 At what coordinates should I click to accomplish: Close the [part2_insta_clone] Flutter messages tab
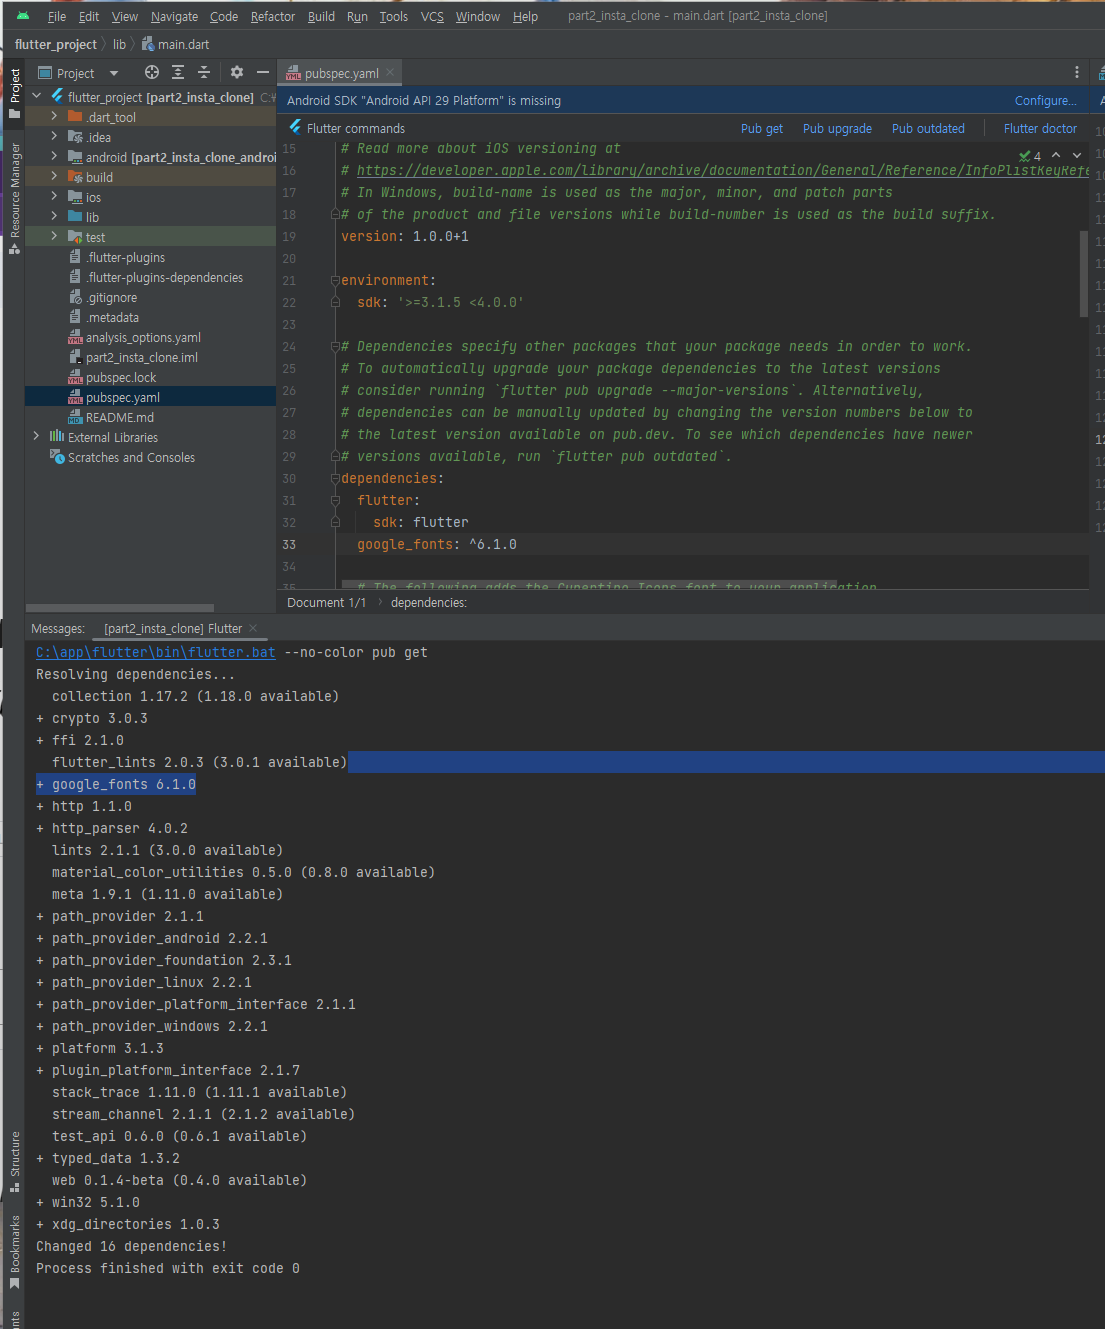click(253, 628)
